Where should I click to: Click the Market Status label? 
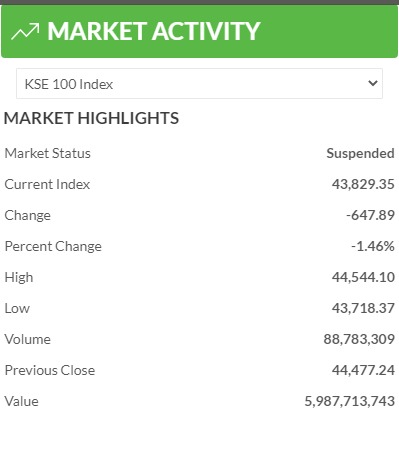tap(48, 153)
